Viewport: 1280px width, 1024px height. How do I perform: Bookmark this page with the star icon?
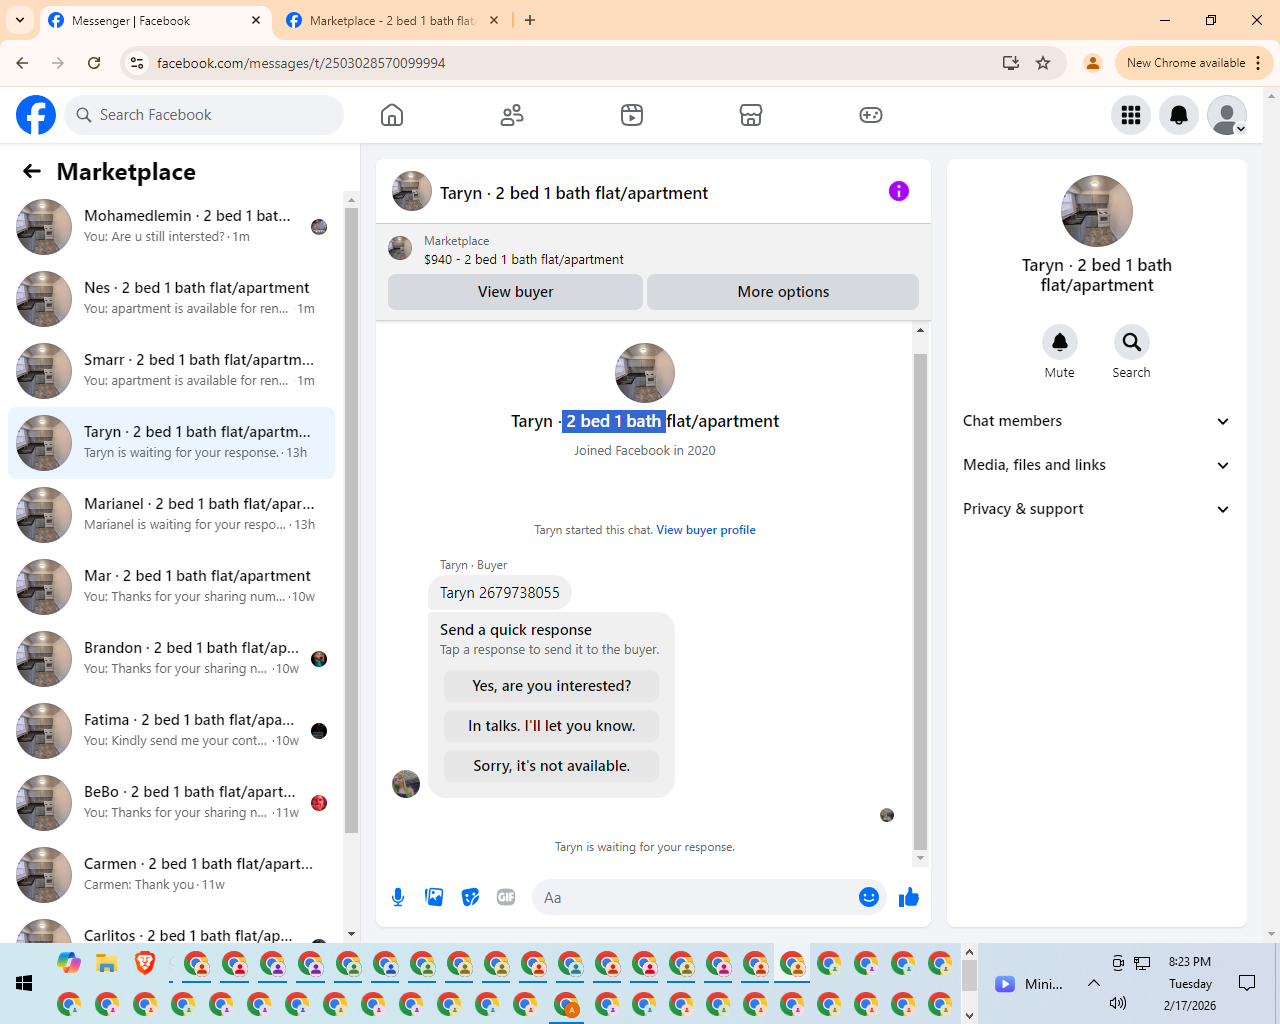1043,63
